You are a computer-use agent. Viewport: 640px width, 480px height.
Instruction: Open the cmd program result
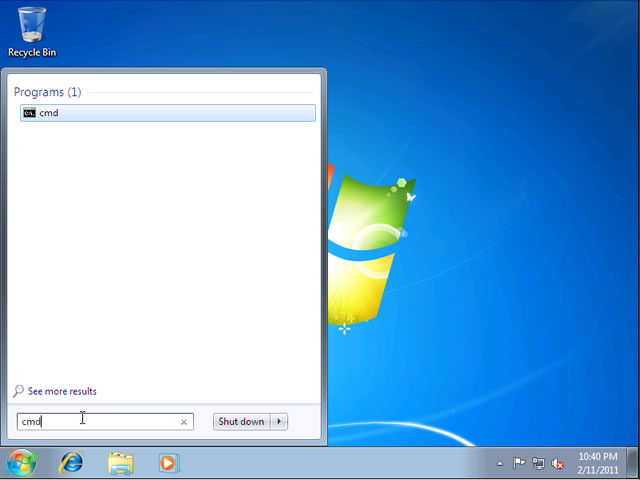(168, 113)
